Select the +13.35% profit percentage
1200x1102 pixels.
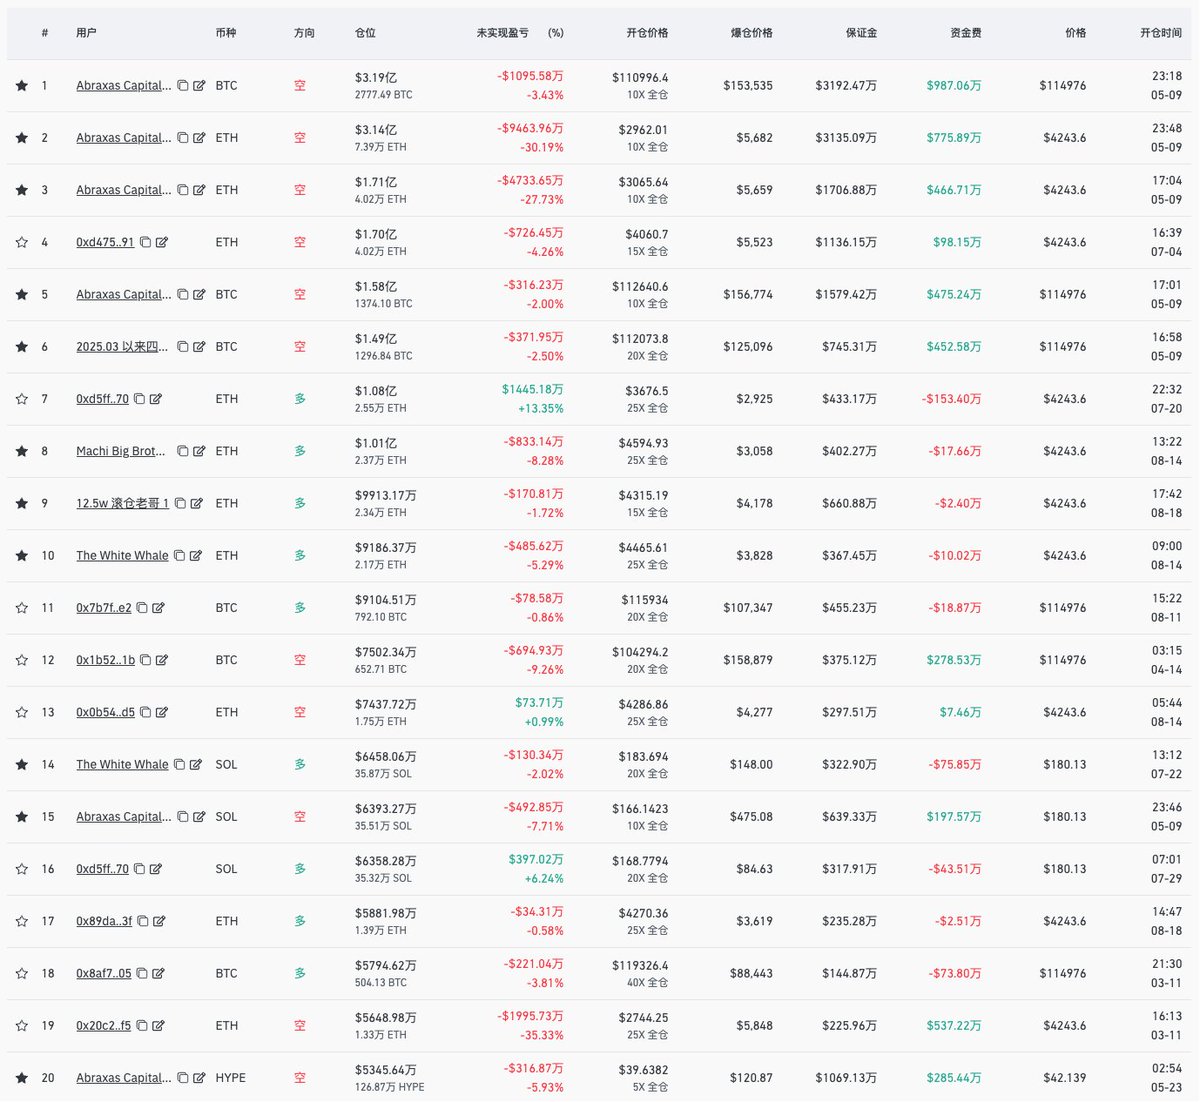click(x=540, y=408)
